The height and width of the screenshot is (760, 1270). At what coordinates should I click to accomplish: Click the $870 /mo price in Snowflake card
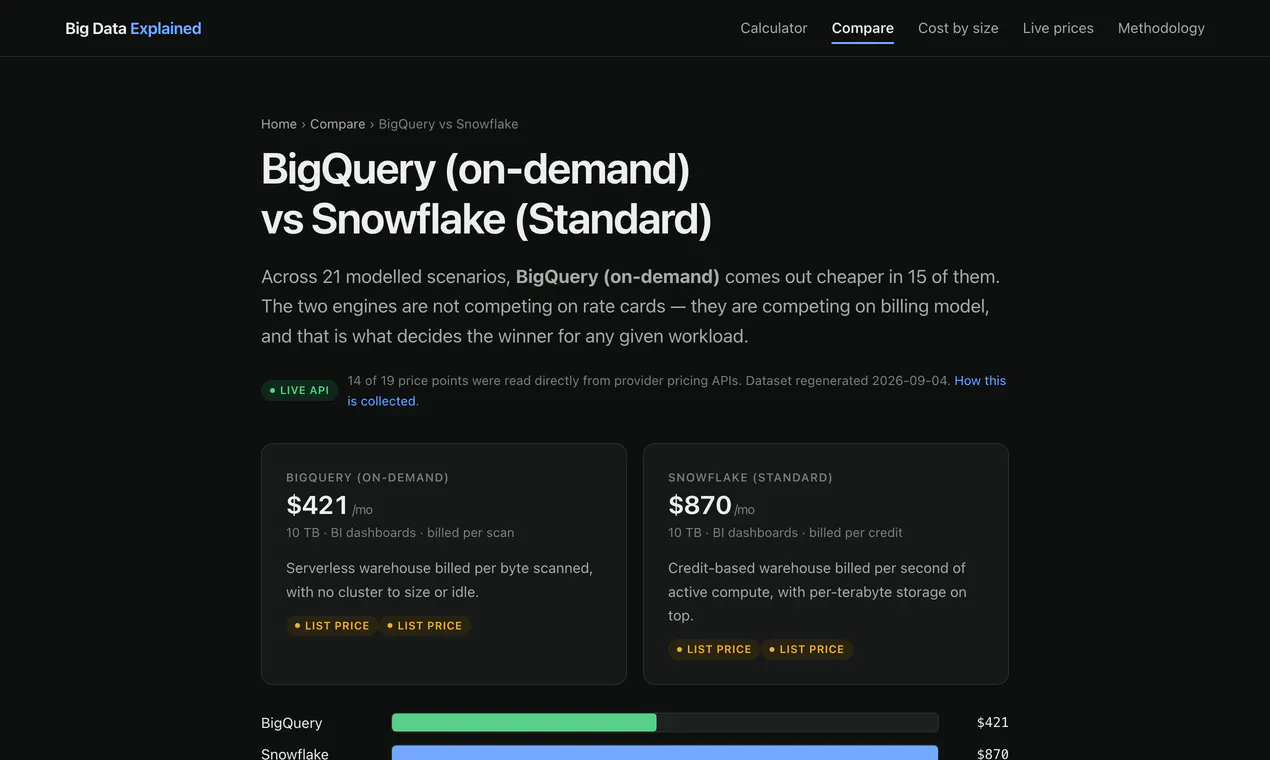(x=711, y=506)
